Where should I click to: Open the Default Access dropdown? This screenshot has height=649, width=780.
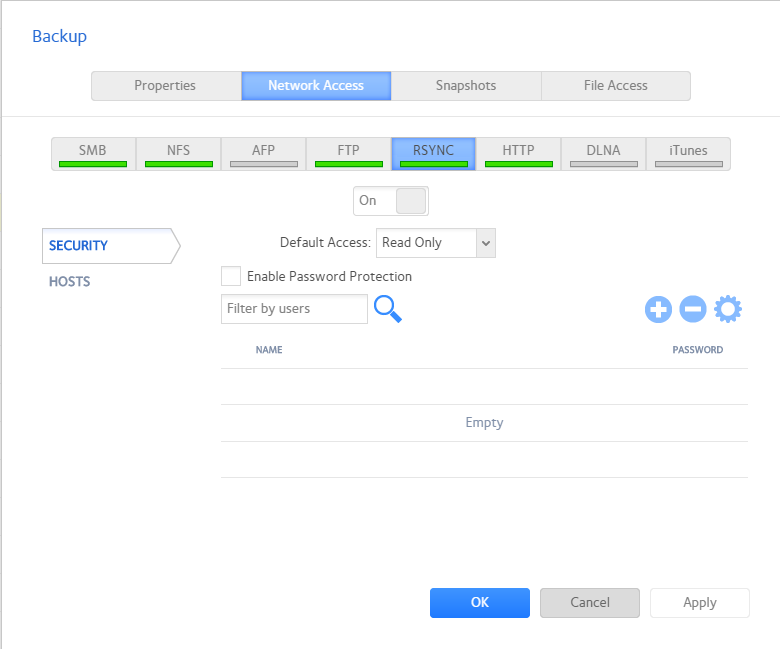pos(435,243)
